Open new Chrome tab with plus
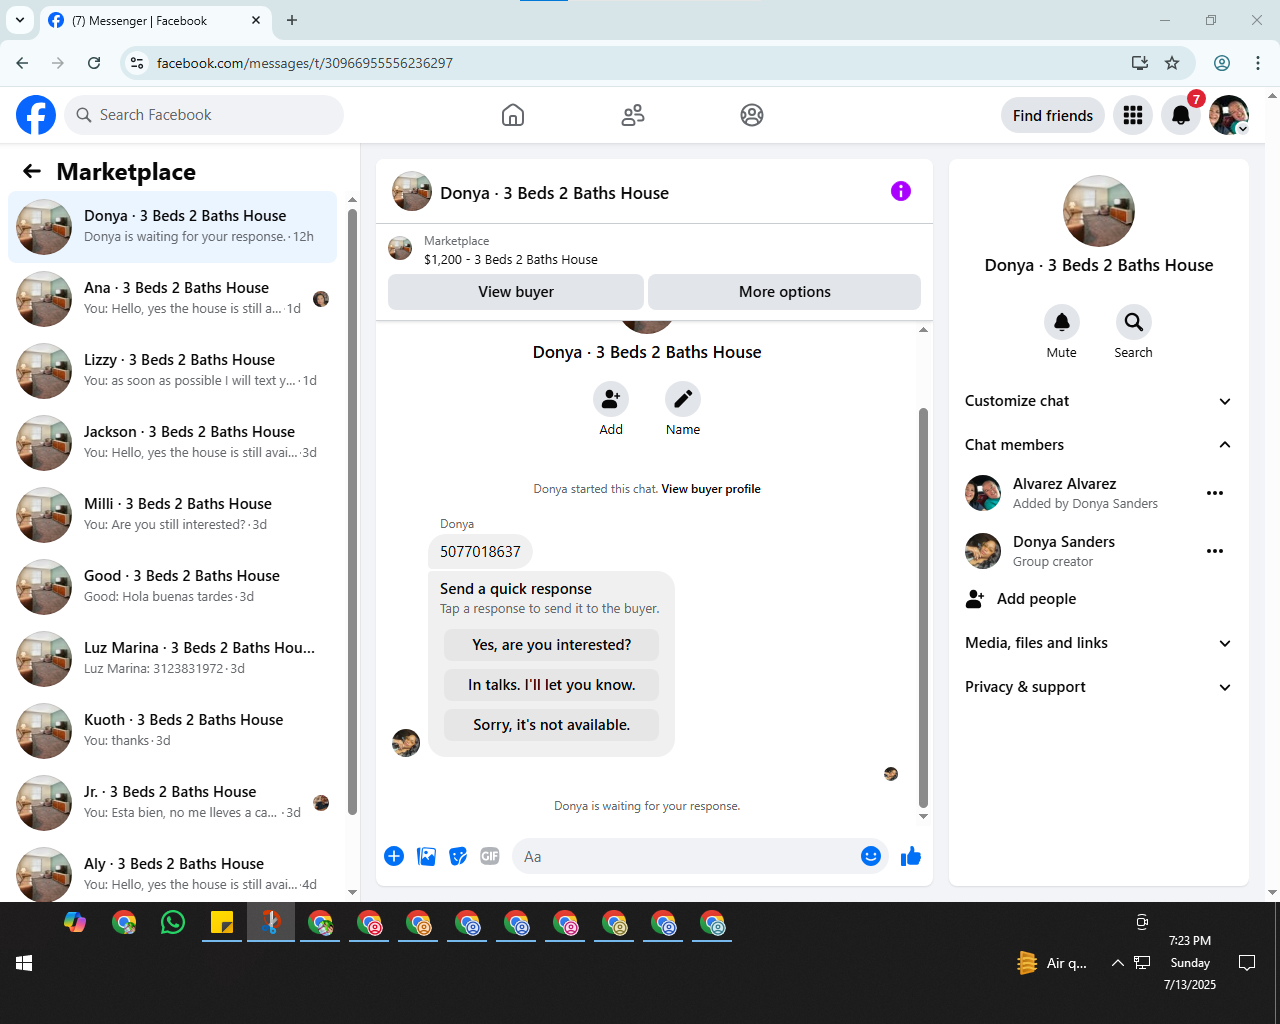Screen dimensions: 1280x1024 (292, 20)
